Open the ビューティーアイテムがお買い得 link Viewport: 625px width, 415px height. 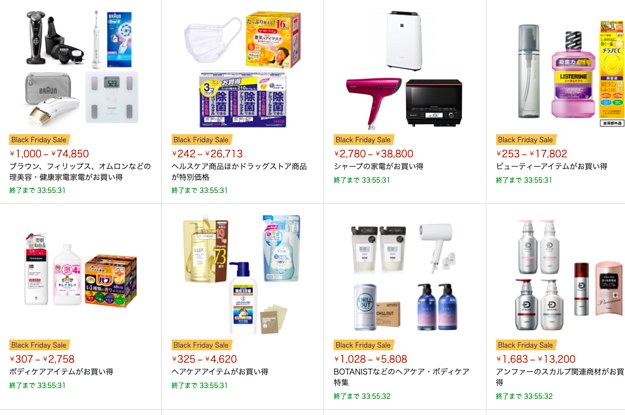coord(551,166)
